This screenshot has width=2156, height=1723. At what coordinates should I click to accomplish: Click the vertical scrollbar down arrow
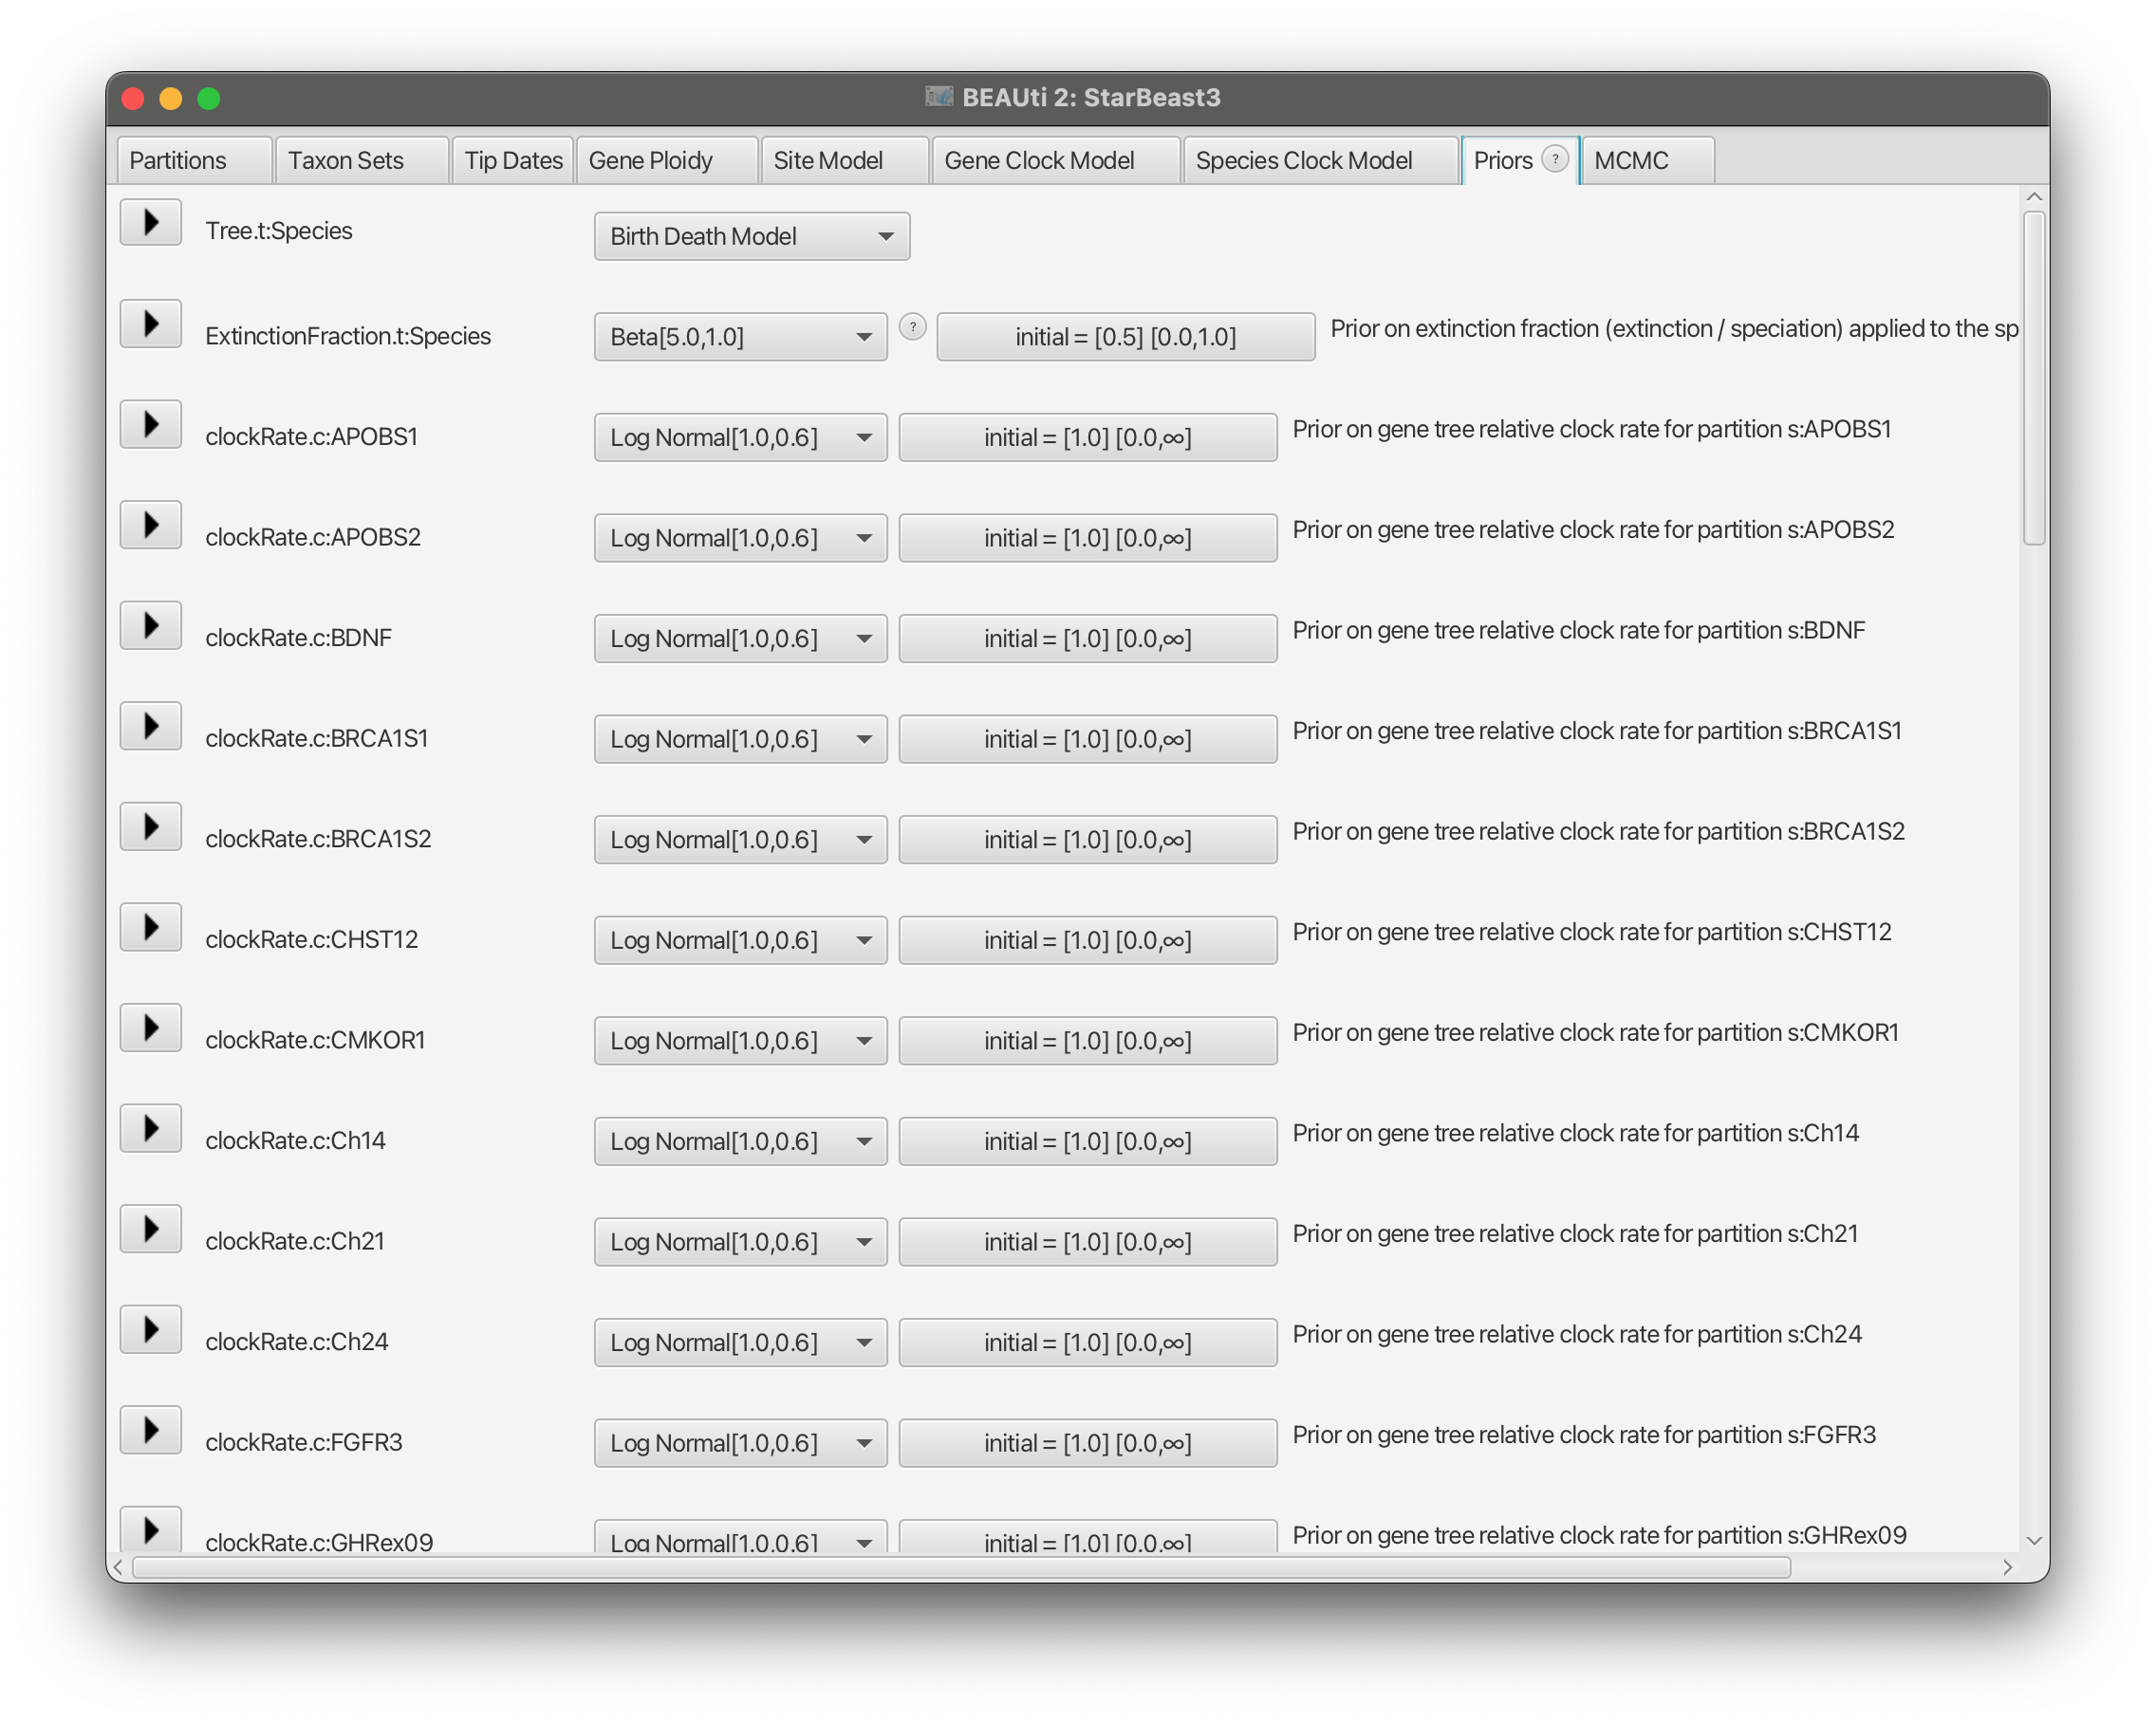point(2033,1541)
